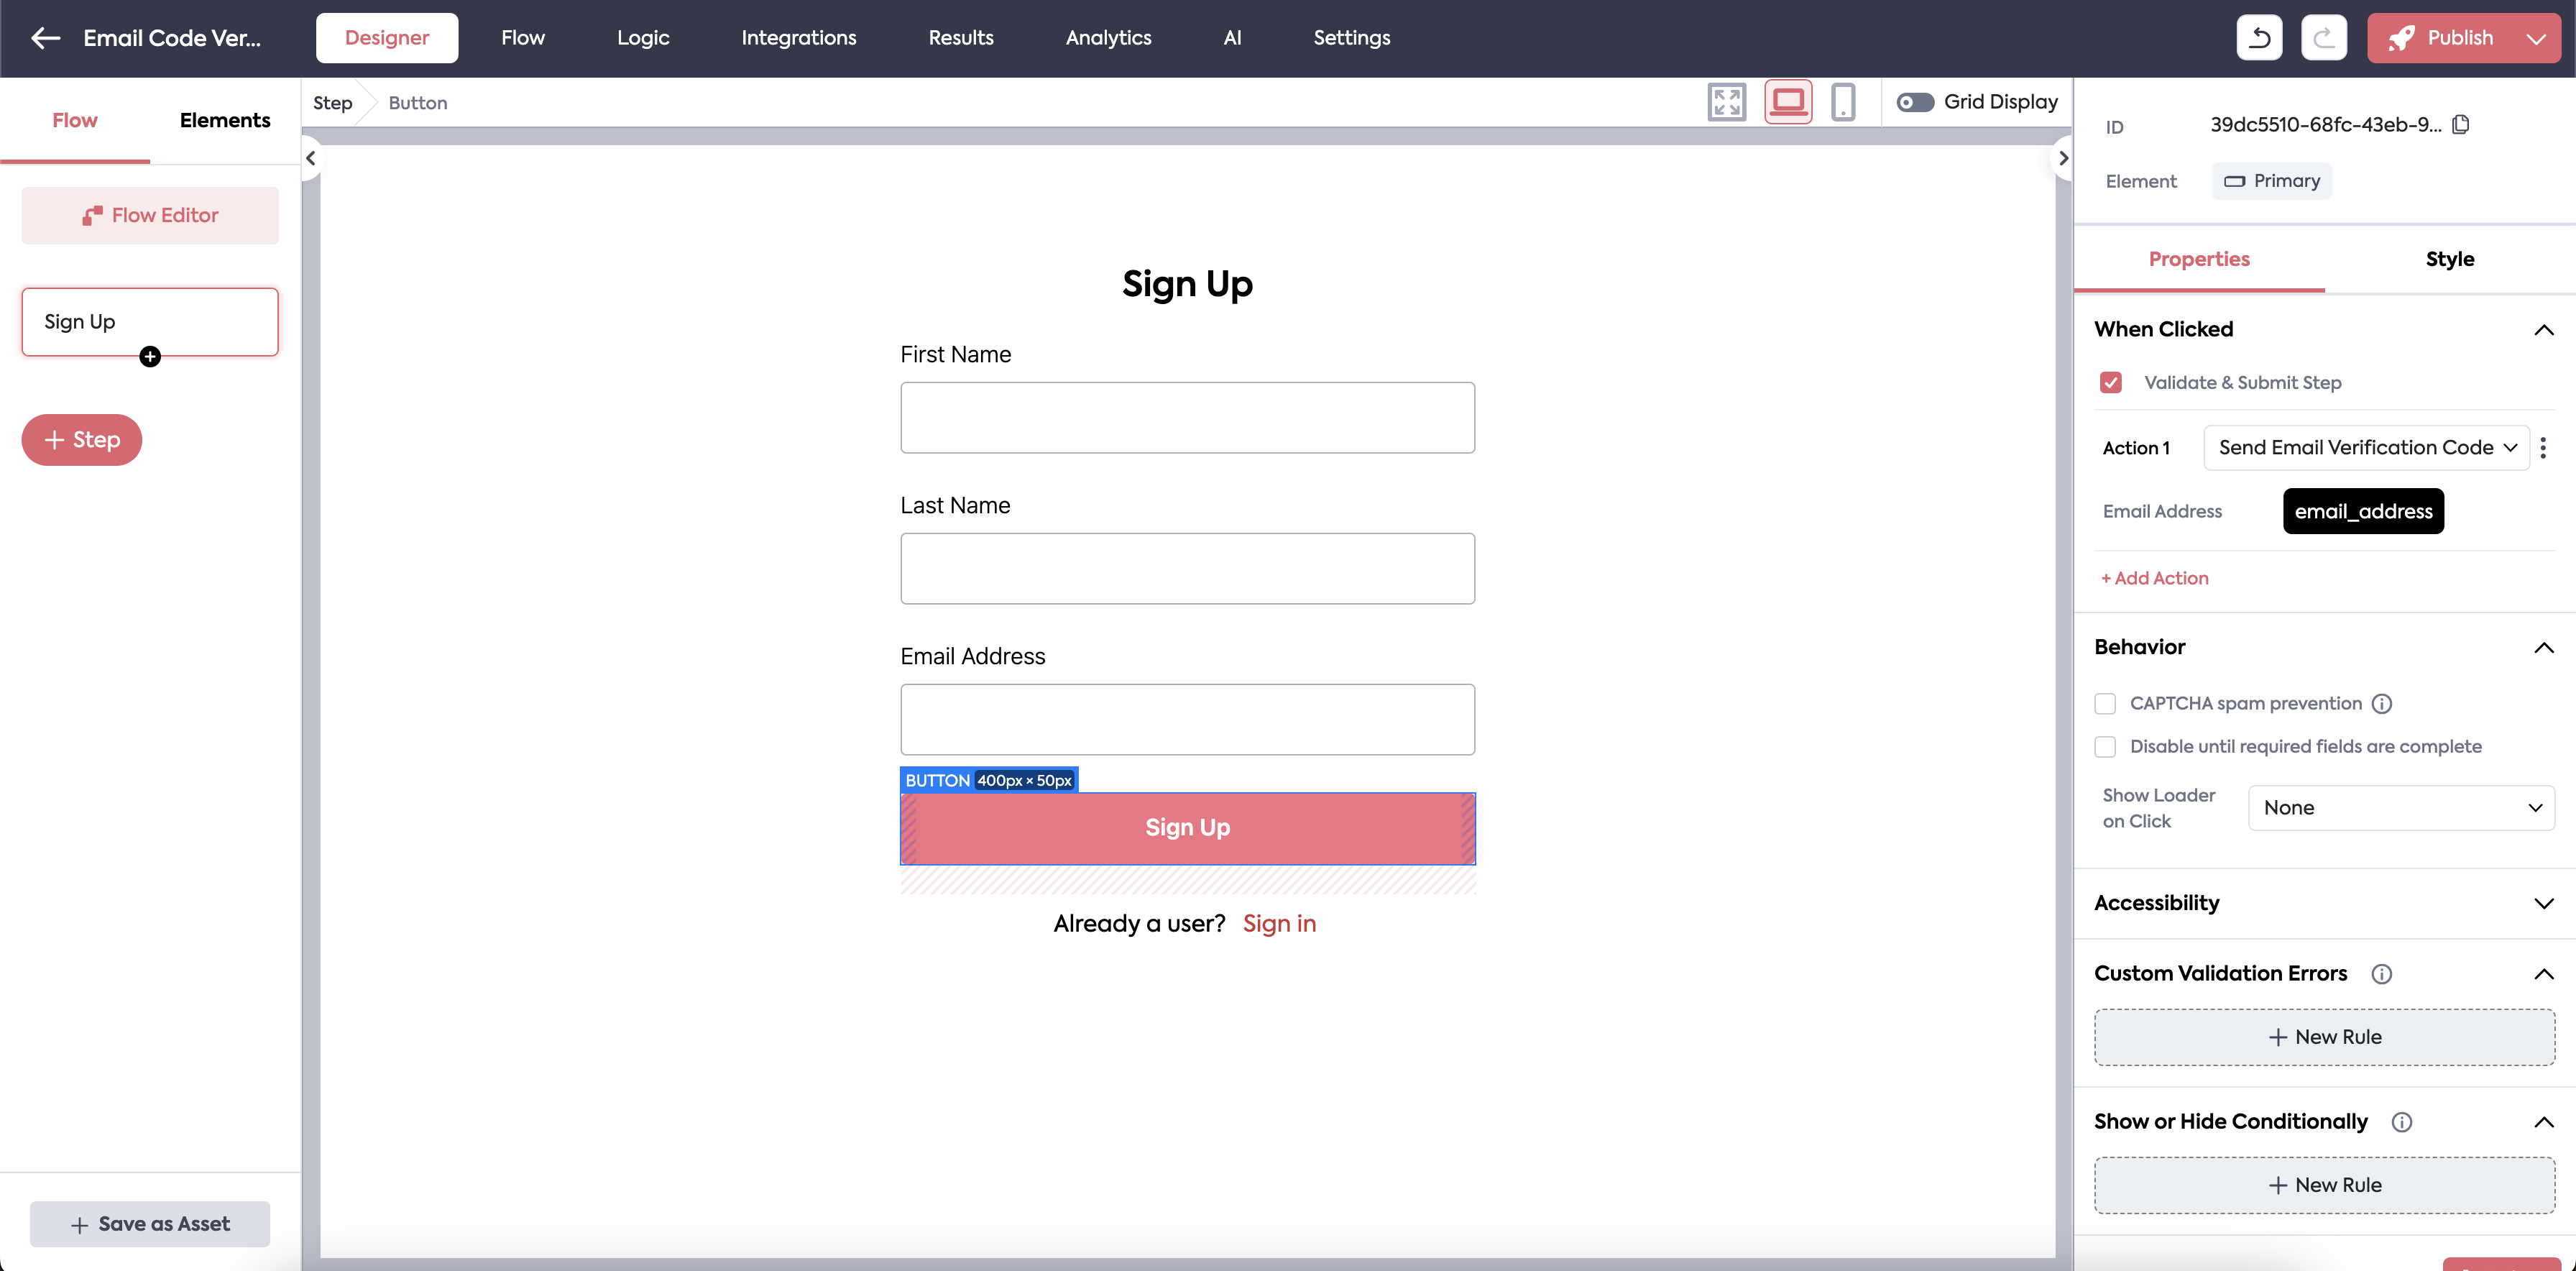Open Send Email Verification Code dropdown

coord(2366,447)
